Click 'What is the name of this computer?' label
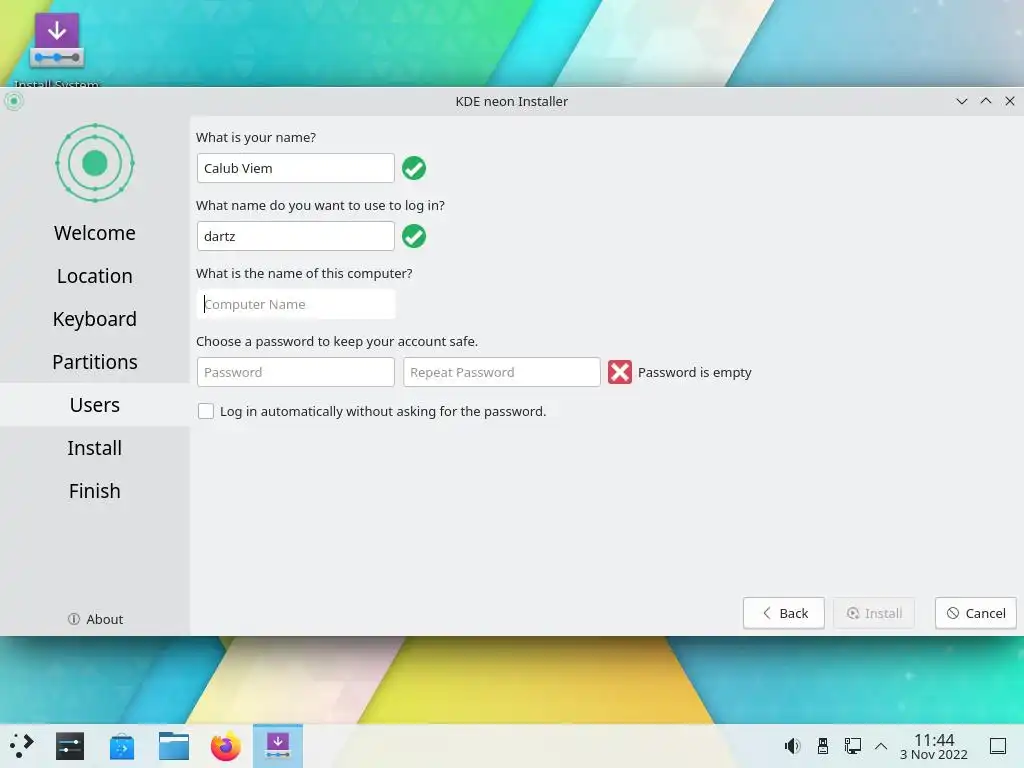 click(x=304, y=274)
